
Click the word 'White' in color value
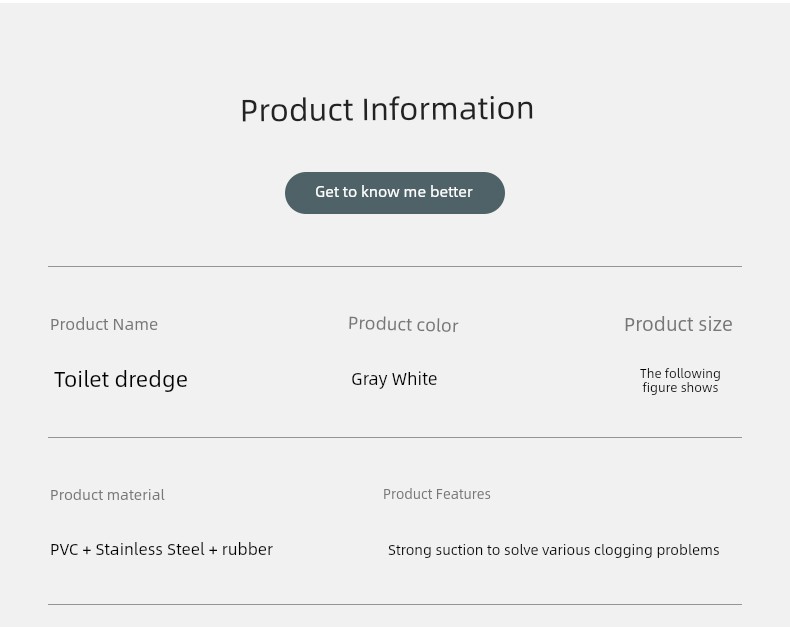[415, 379]
